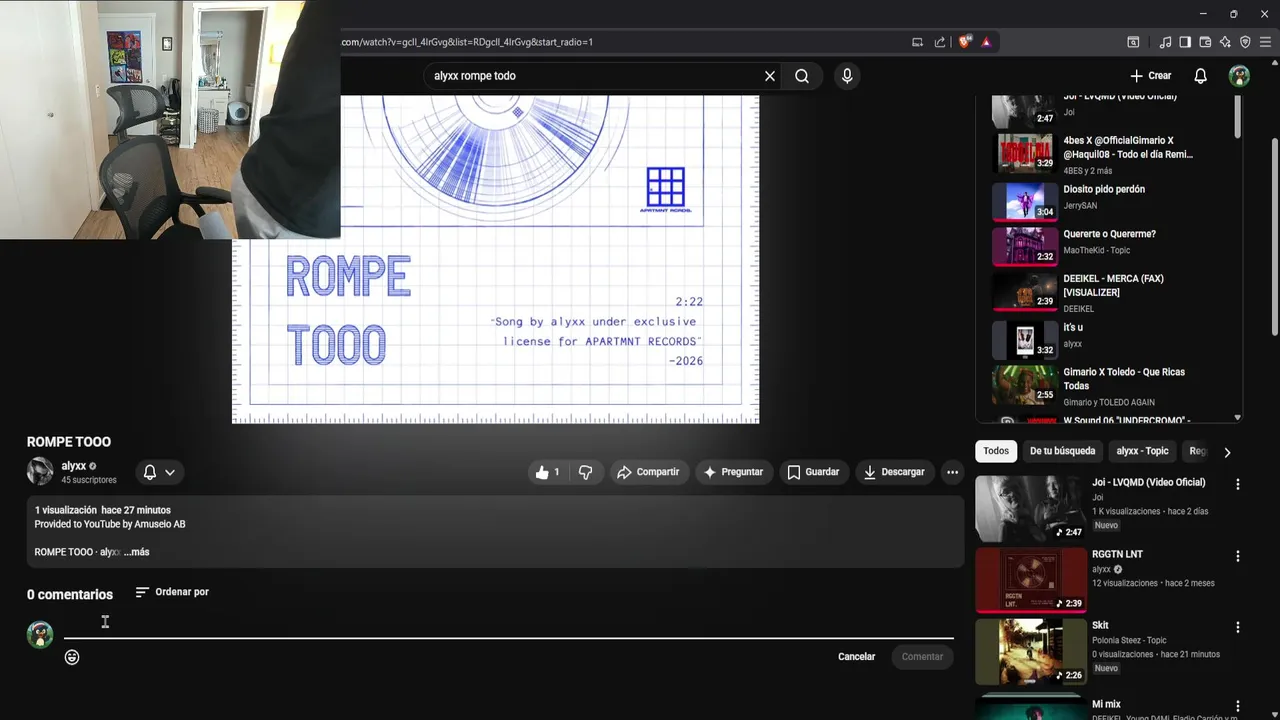
Task: Click the browser address bar URL
Action: 468,42
